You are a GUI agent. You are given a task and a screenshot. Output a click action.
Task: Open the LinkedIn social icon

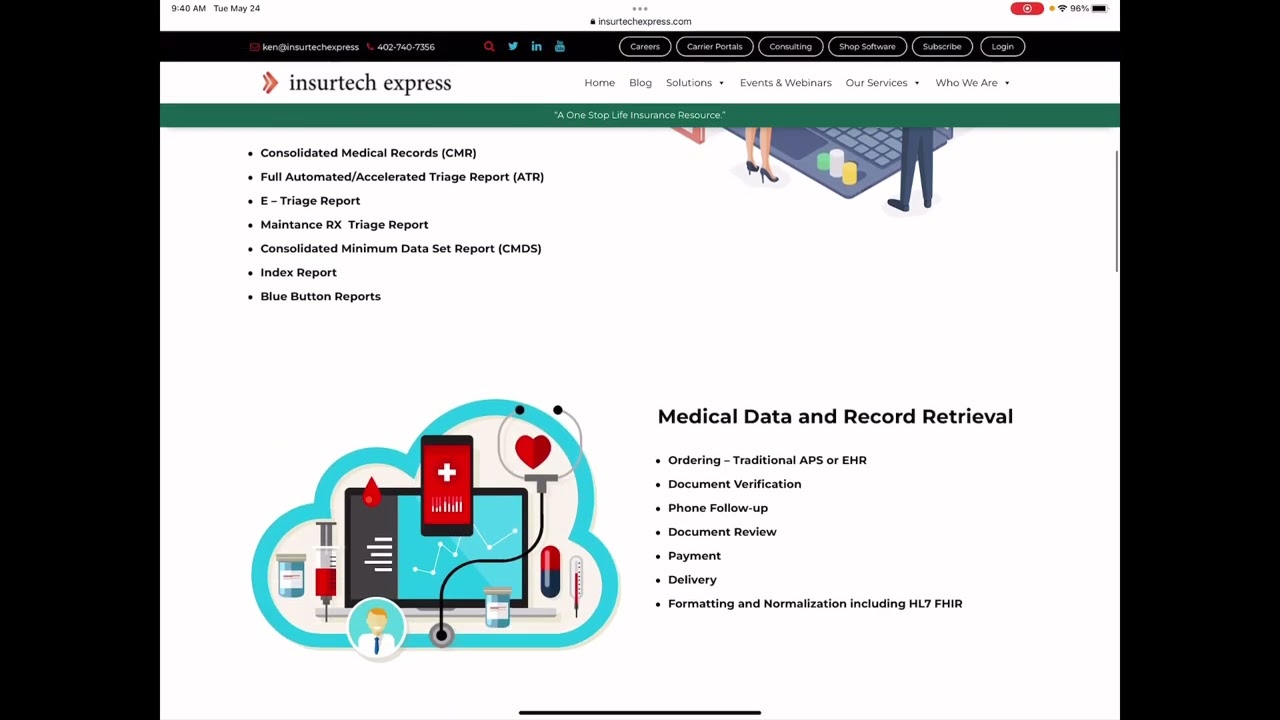click(x=536, y=46)
